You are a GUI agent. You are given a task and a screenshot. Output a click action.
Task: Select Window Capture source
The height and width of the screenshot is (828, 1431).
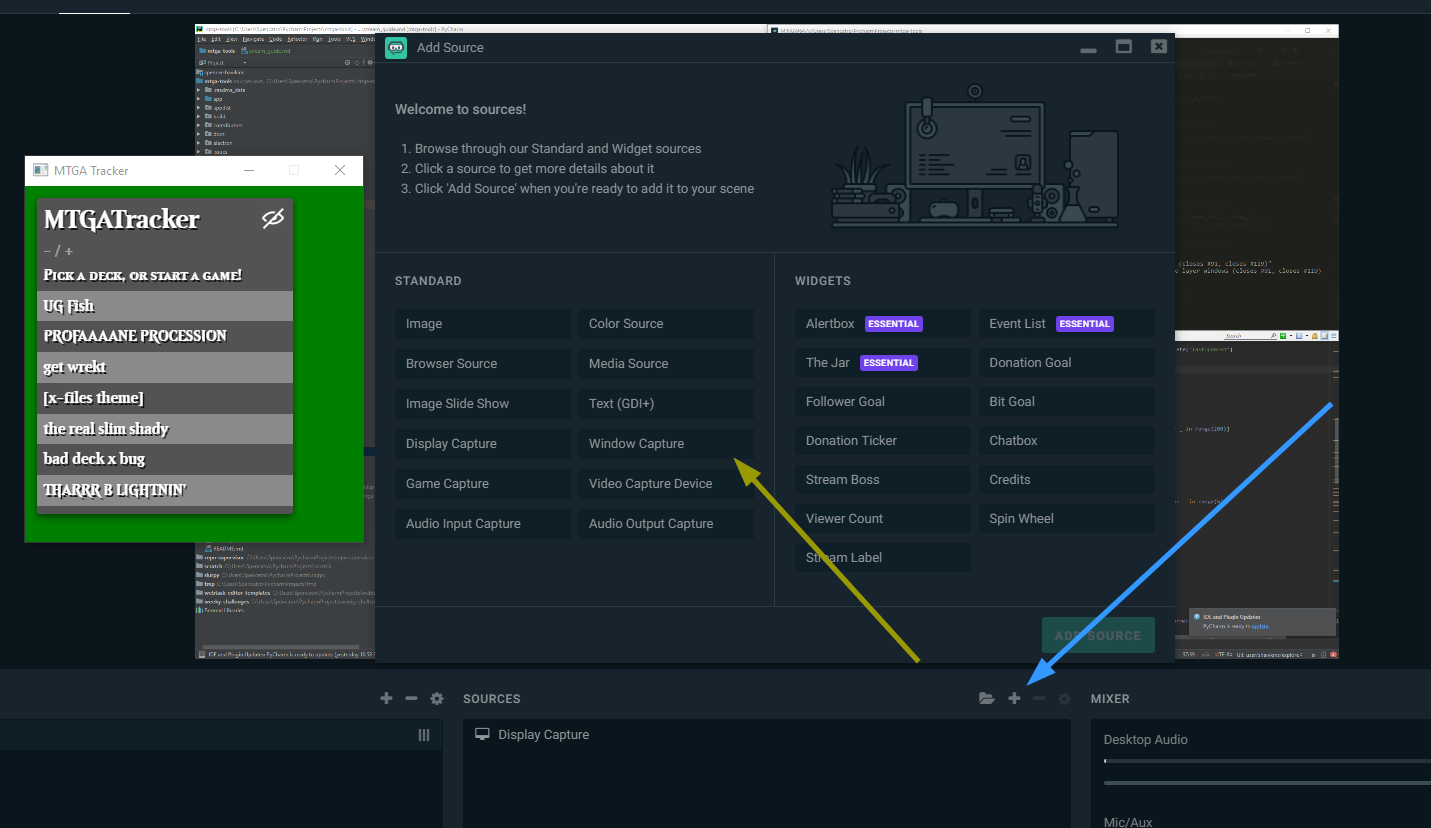665,444
